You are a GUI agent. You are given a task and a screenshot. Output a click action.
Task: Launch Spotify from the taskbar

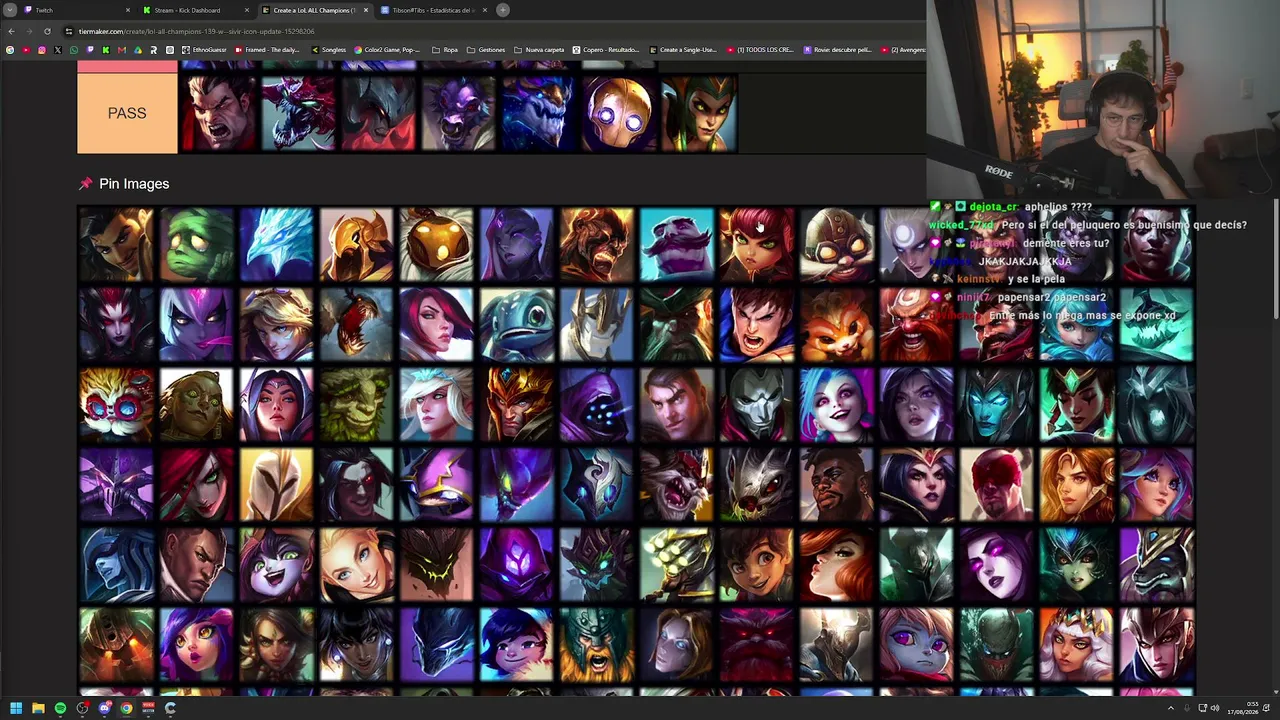[x=60, y=708]
